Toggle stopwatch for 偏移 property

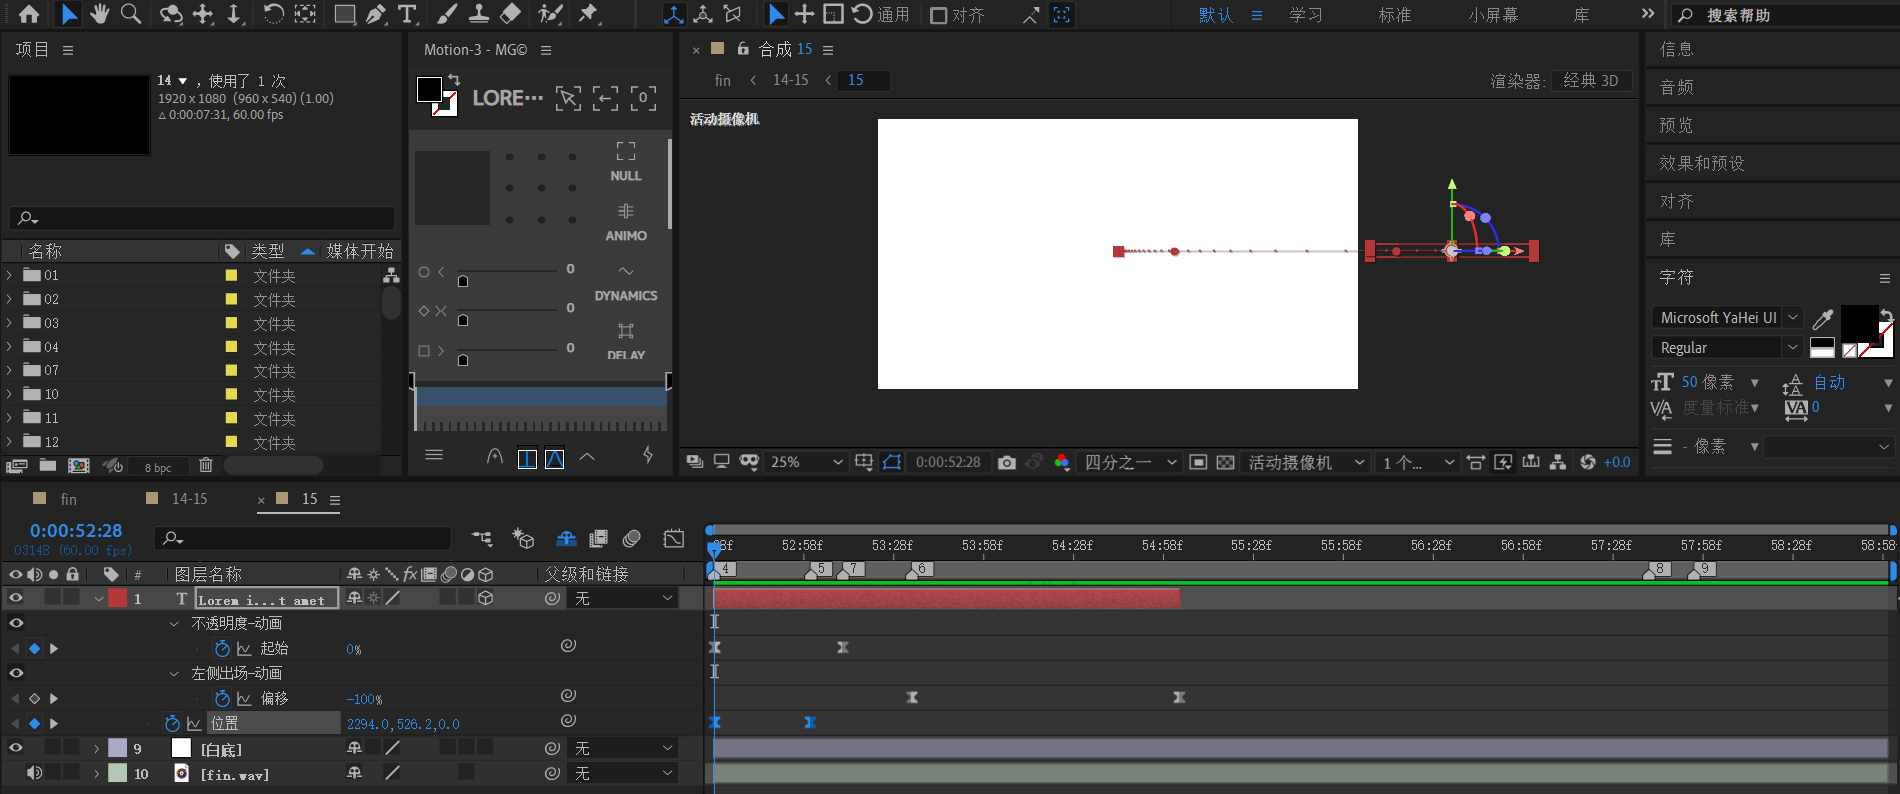point(222,698)
